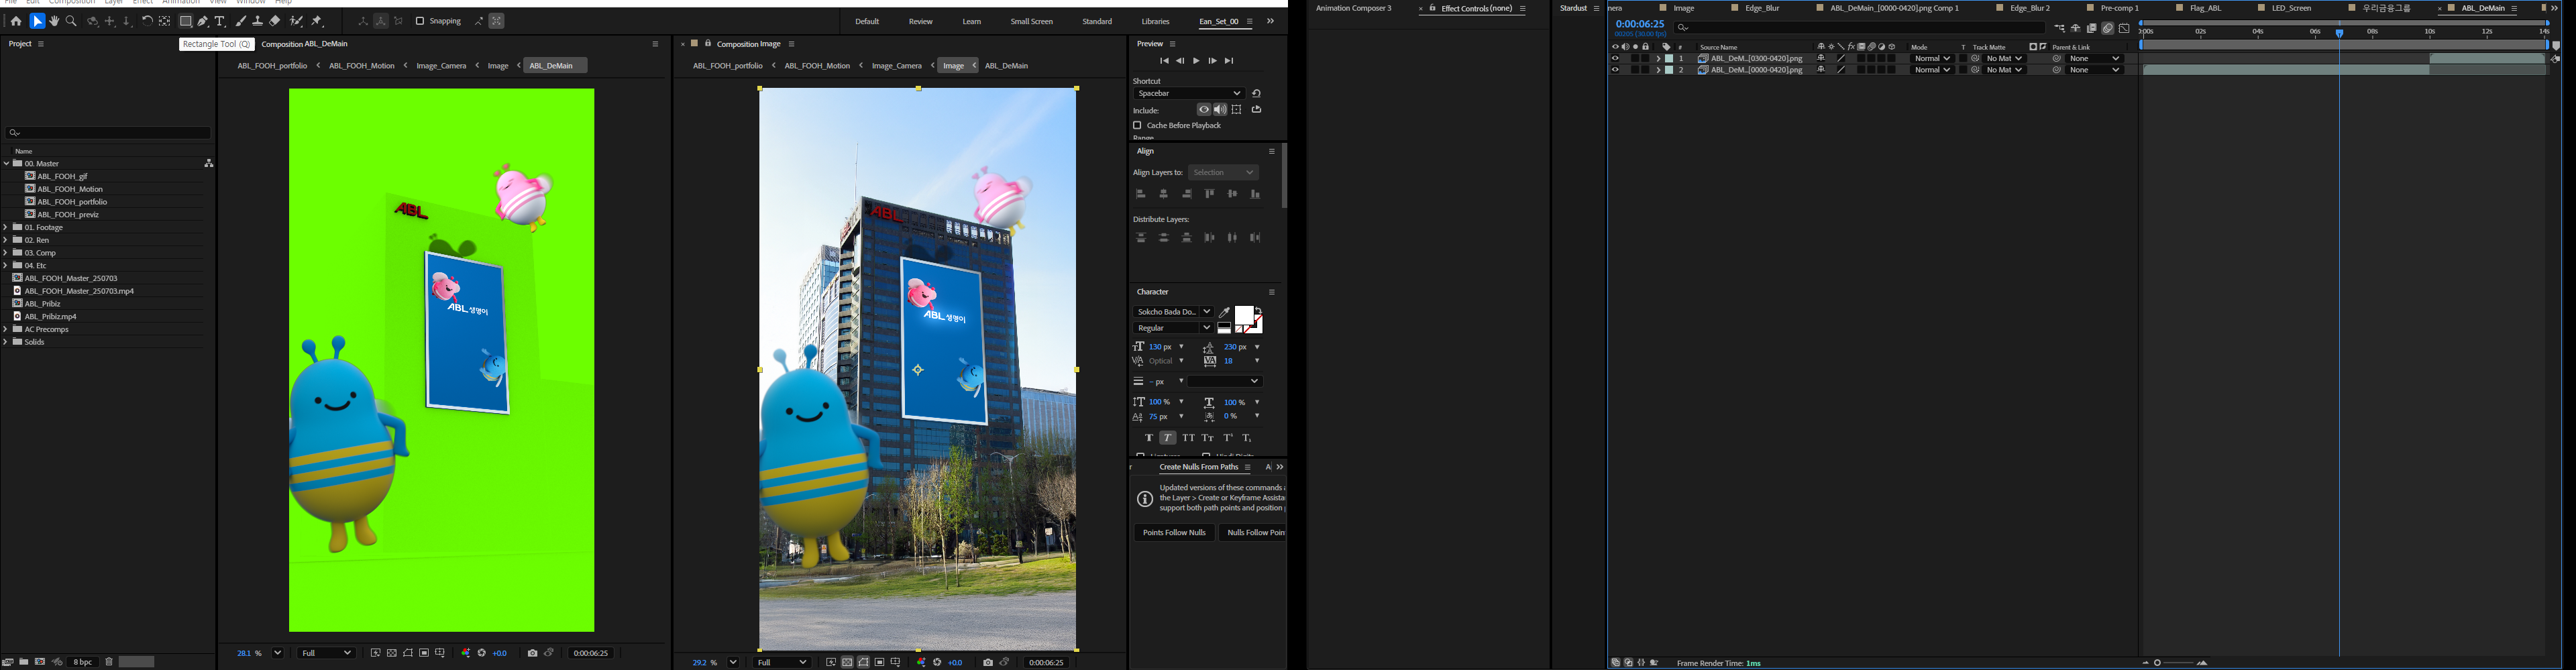
Task: Enable the Snapping checkbox
Action: [420, 21]
